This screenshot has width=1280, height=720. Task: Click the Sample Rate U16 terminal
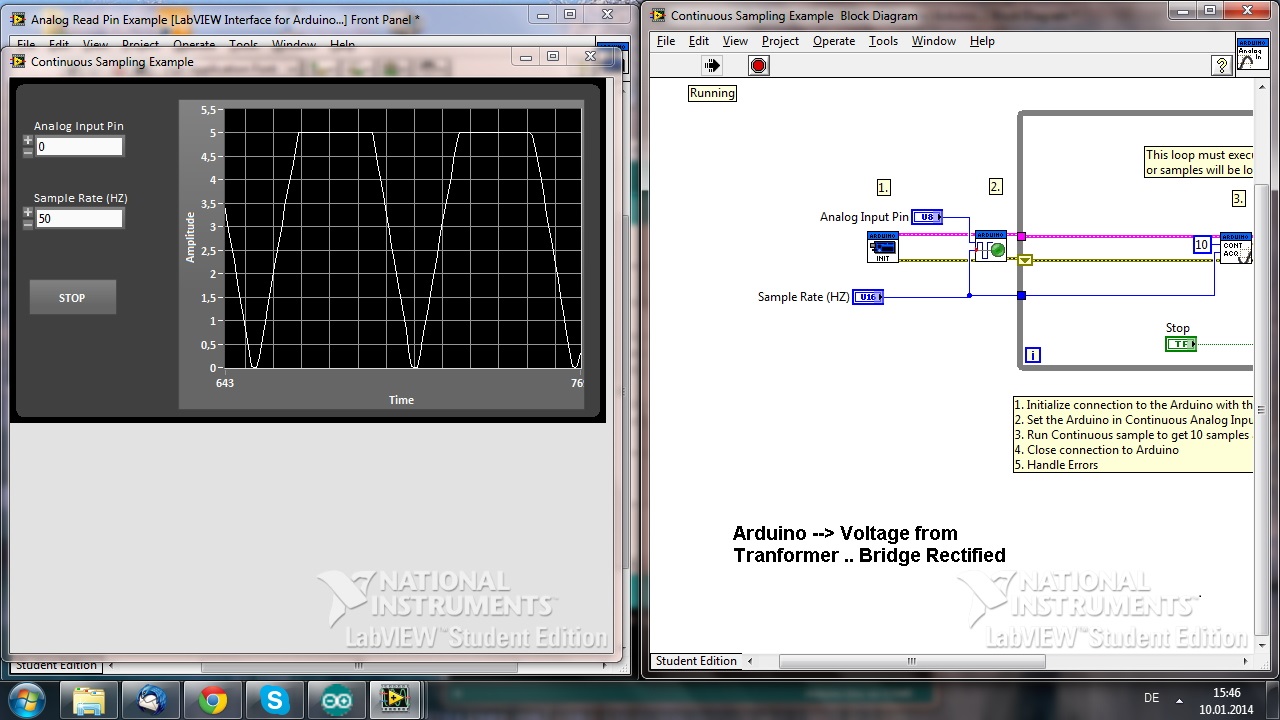click(867, 297)
